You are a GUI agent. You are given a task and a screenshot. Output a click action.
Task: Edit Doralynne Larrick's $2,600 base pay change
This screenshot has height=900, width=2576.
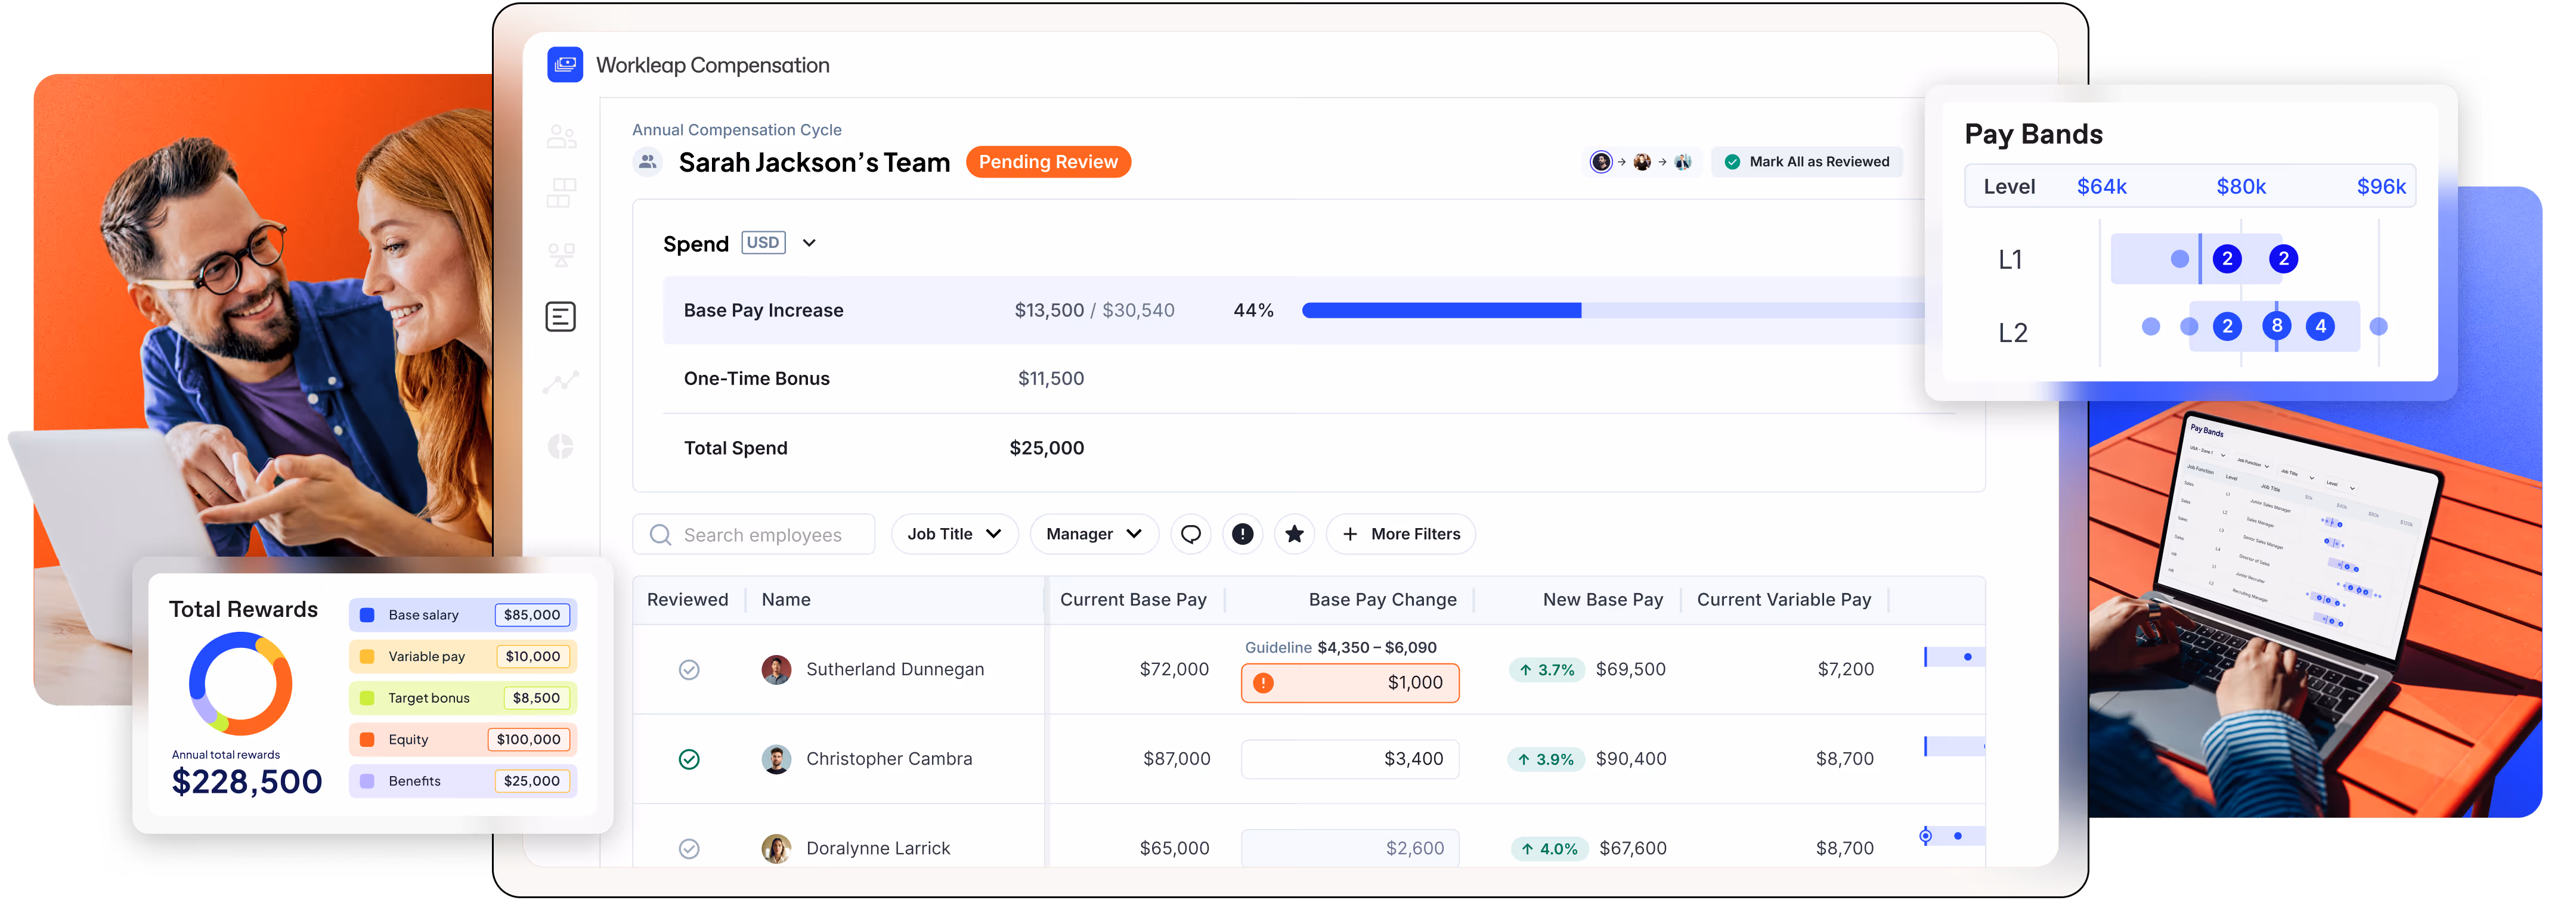click(1350, 848)
